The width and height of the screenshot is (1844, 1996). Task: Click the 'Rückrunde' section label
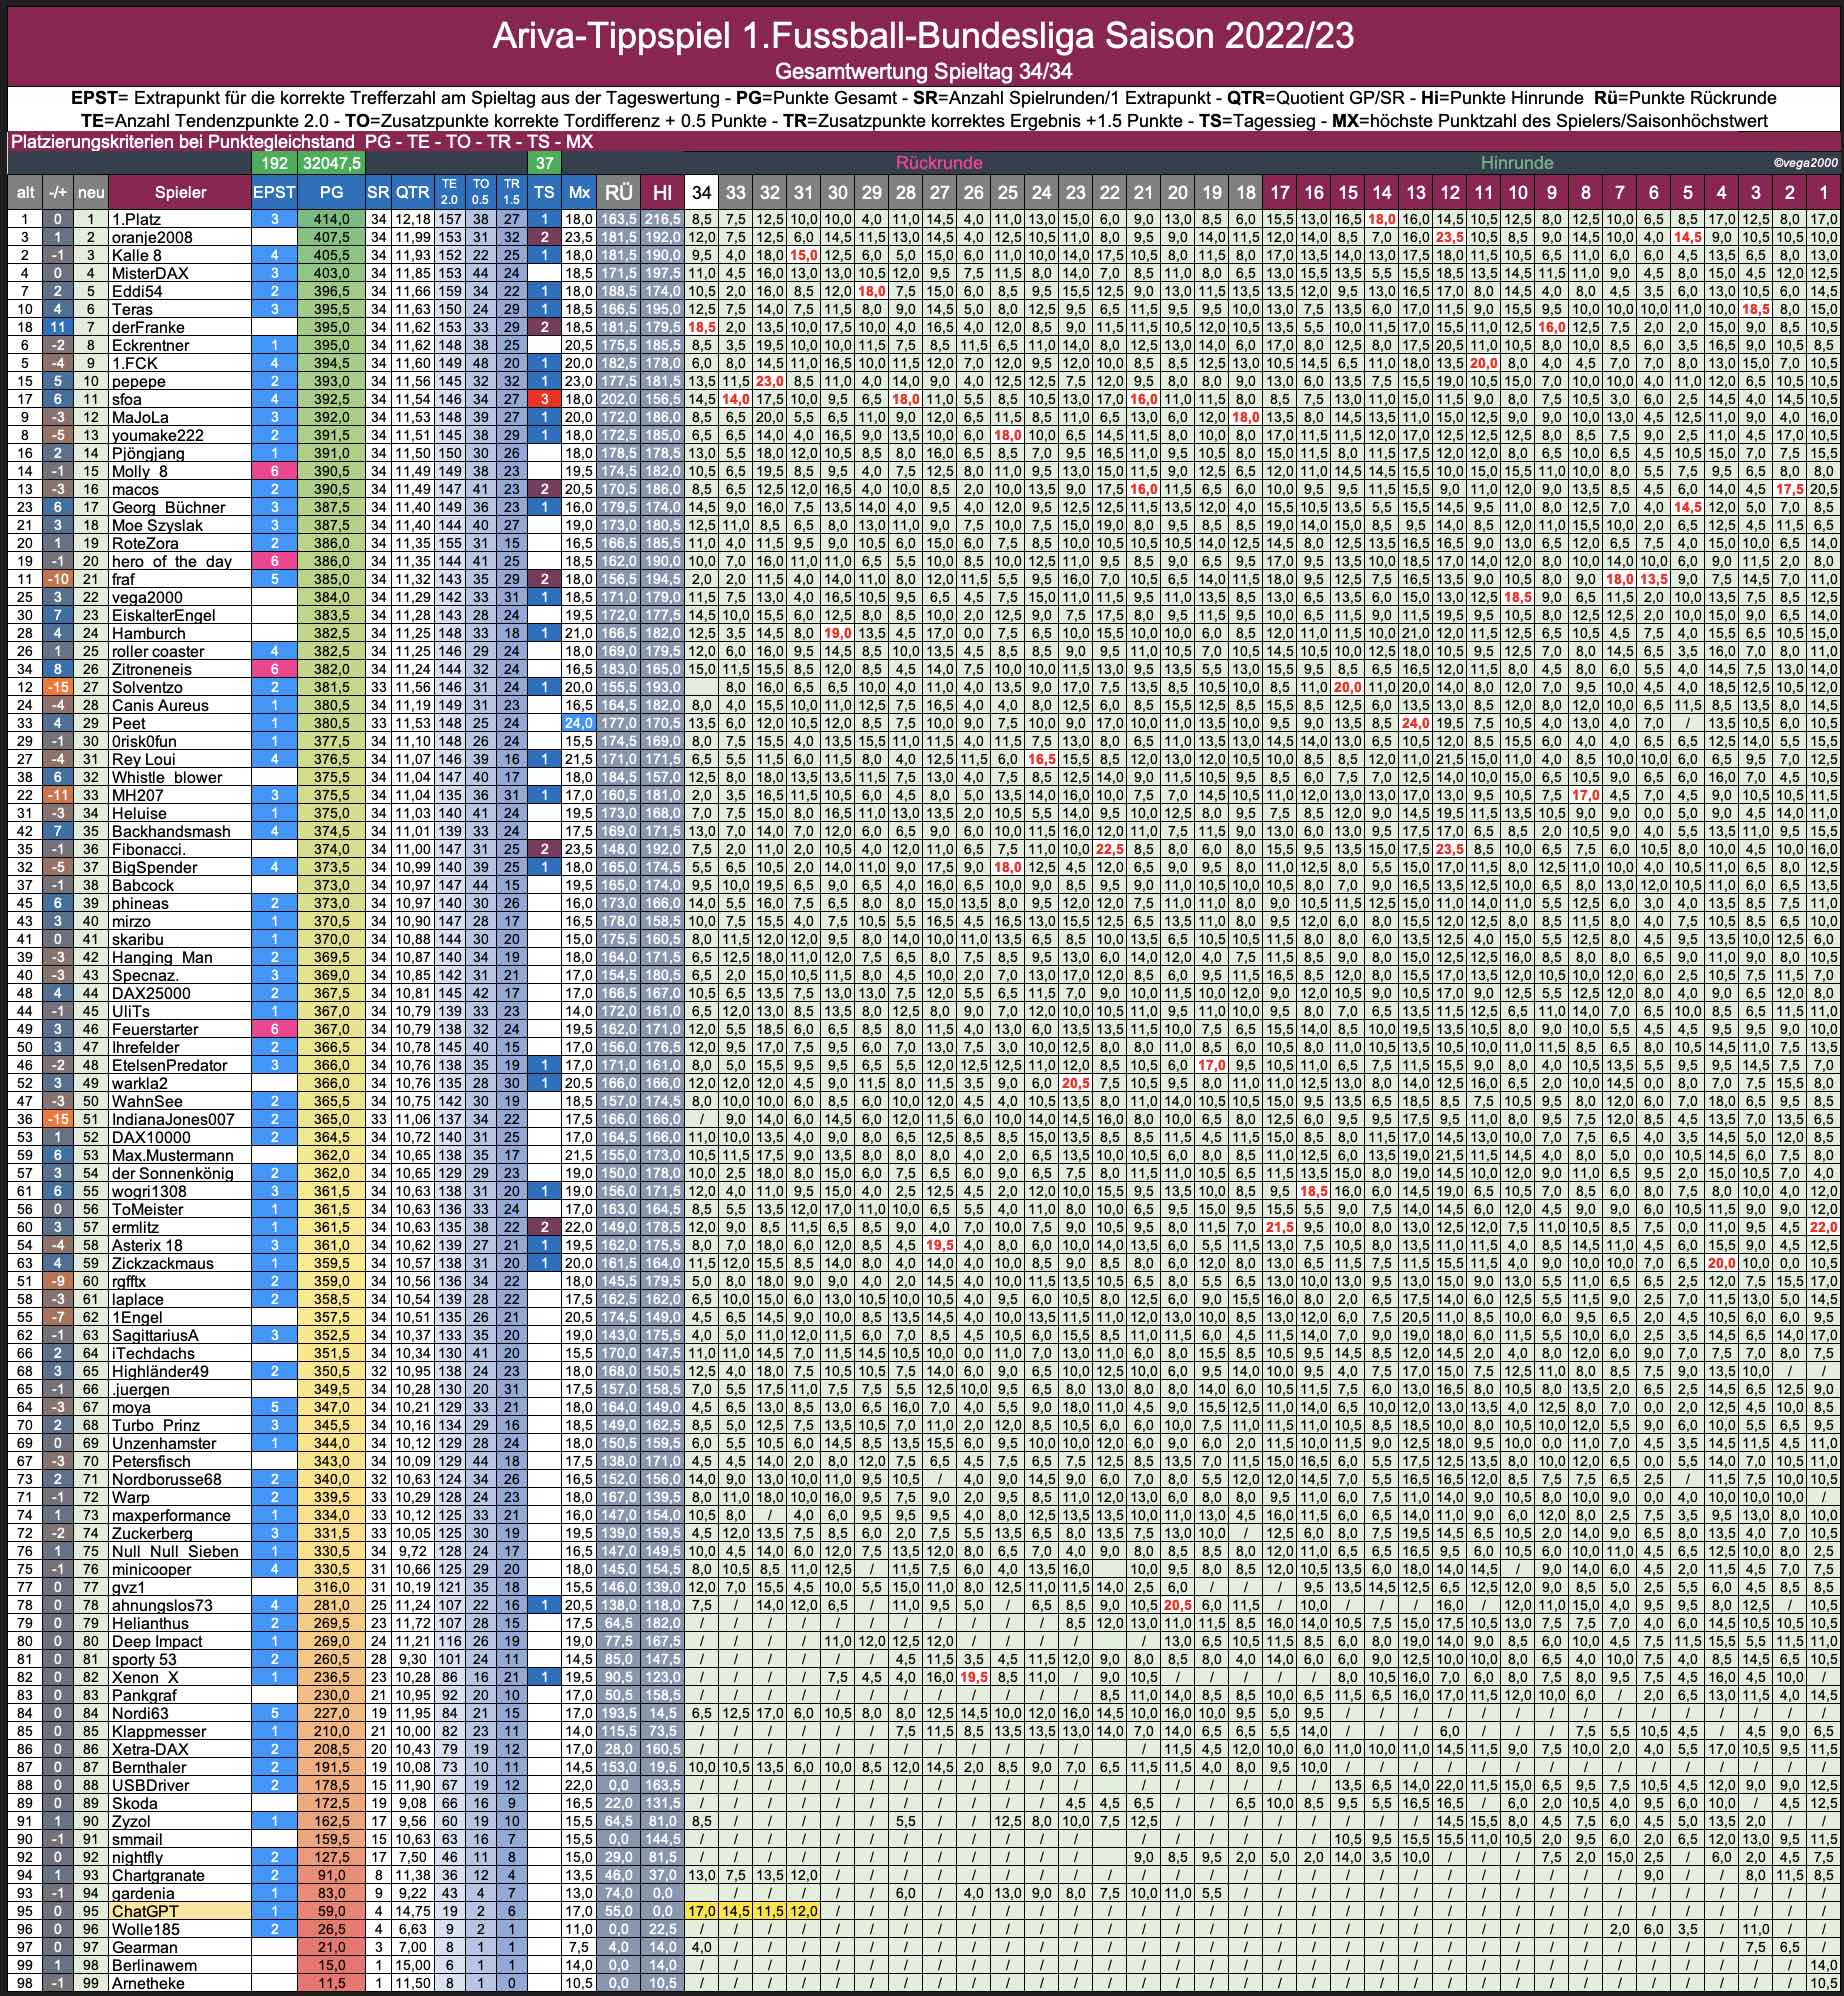point(939,162)
